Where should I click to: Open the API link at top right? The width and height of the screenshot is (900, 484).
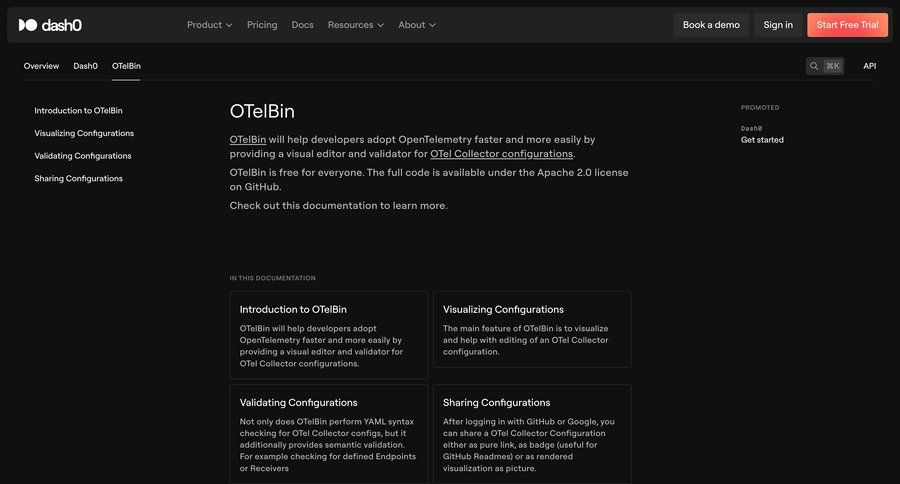click(x=870, y=66)
